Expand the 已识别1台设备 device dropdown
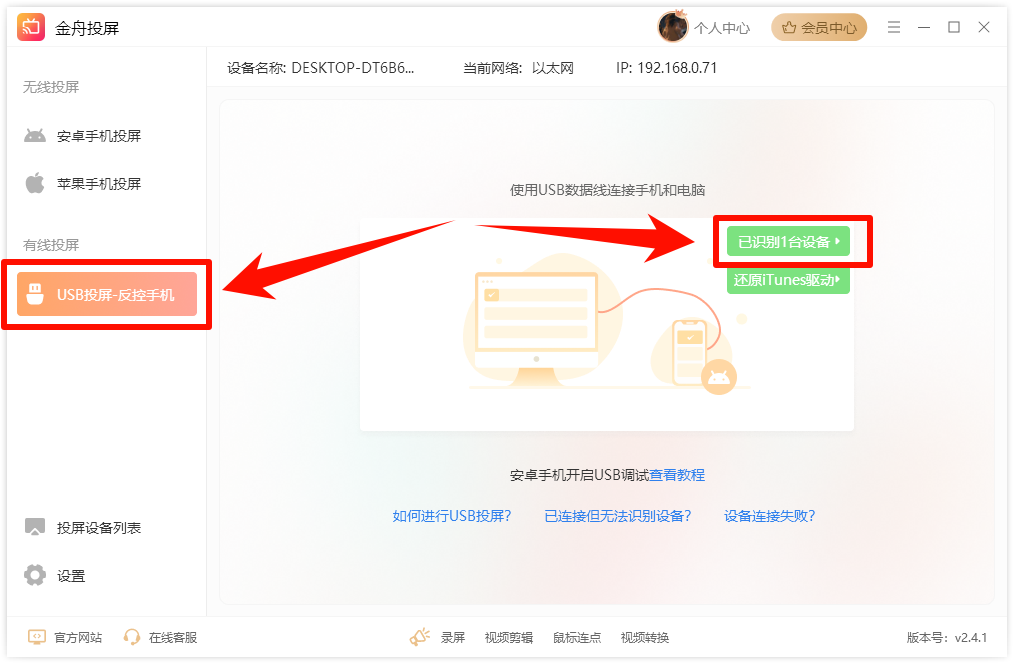Screen dimensions: 1014x664 (788, 242)
